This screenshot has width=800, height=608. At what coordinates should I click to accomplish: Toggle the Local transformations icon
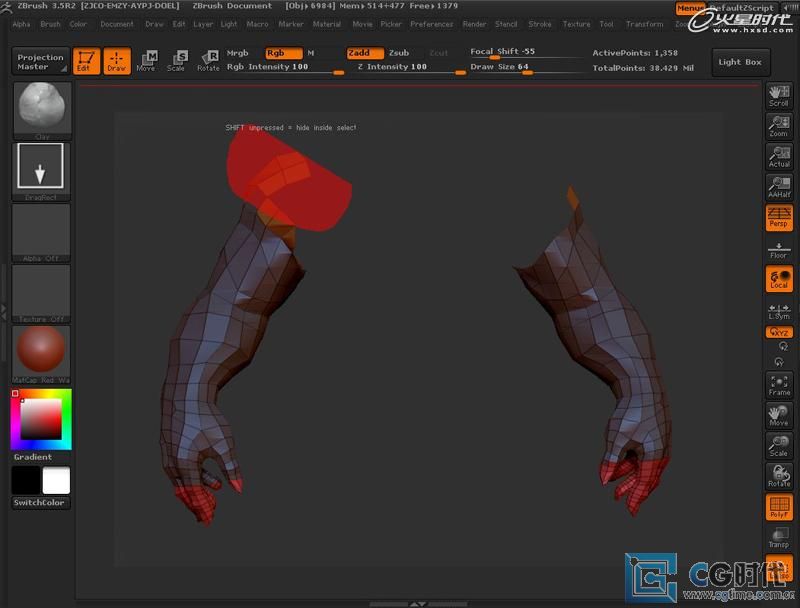779,279
